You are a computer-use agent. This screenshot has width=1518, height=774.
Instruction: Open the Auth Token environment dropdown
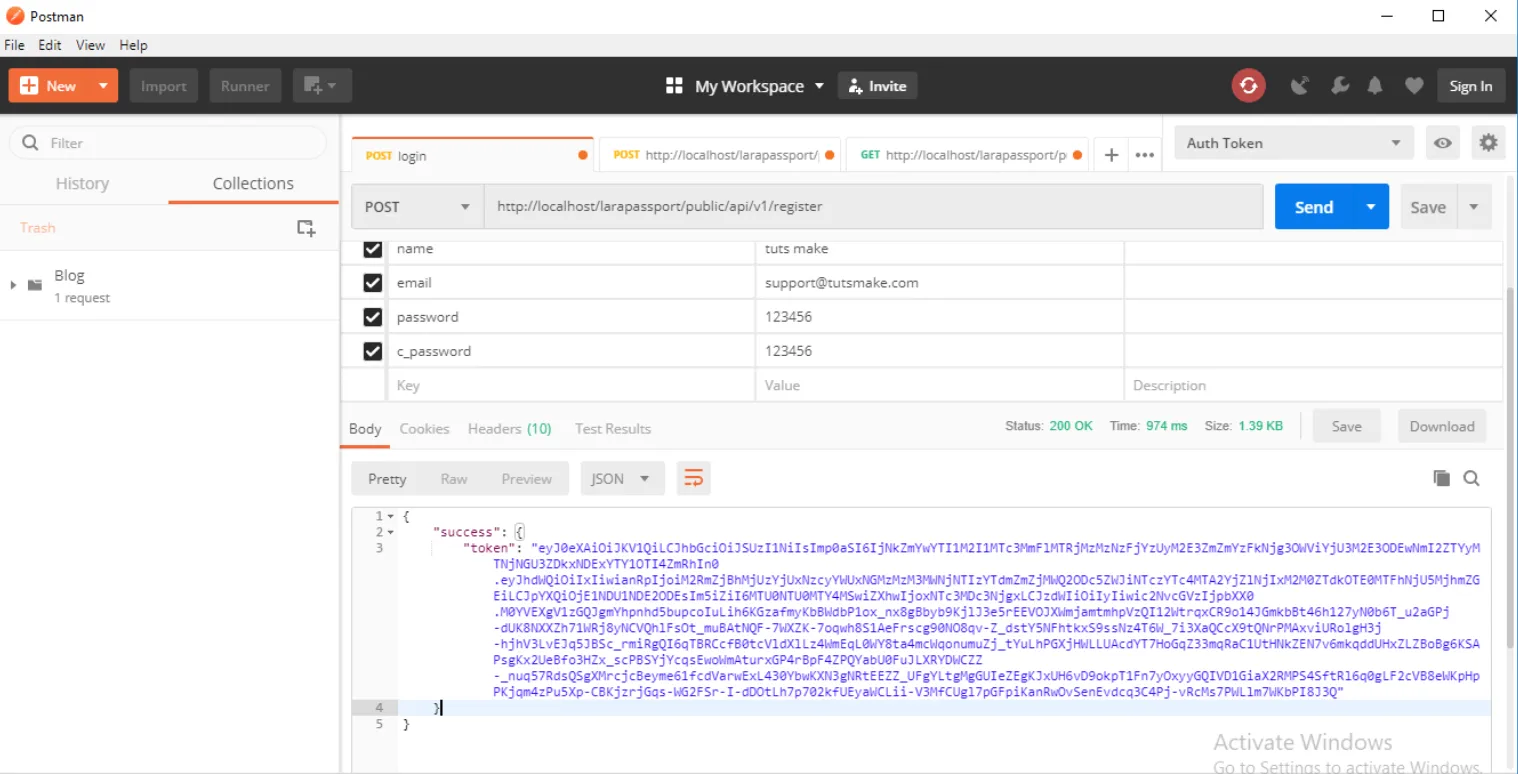pos(1294,143)
